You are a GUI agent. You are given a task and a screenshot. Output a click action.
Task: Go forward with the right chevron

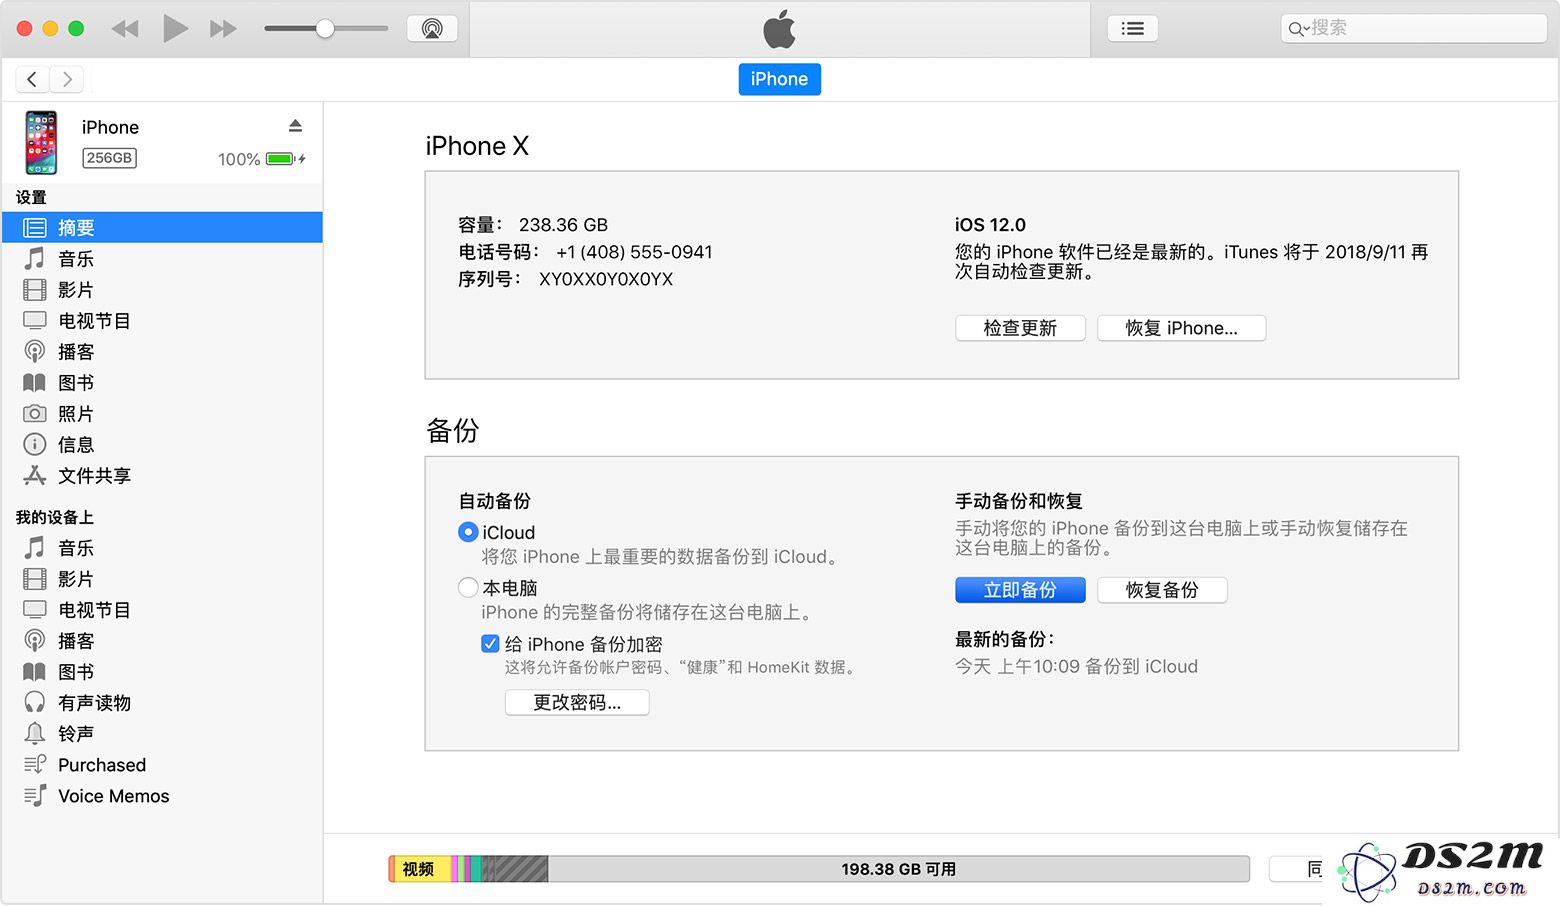click(67, 79)
